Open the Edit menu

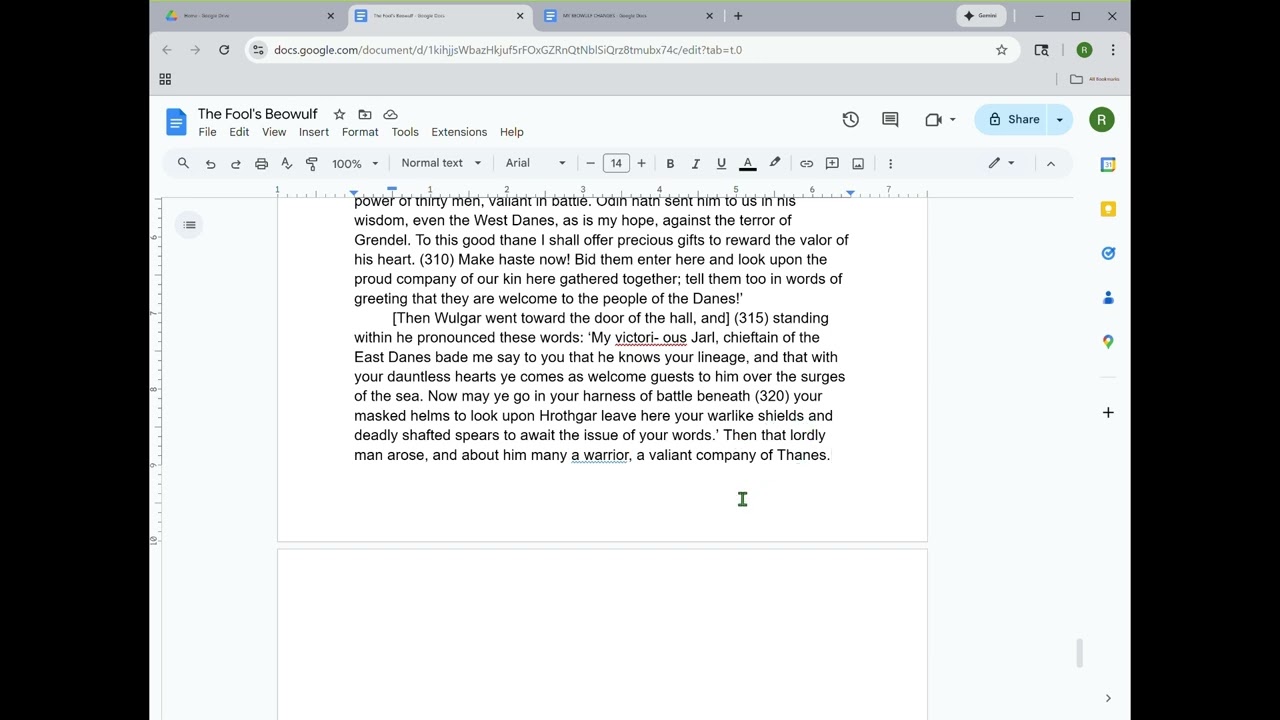pos(239,132)
